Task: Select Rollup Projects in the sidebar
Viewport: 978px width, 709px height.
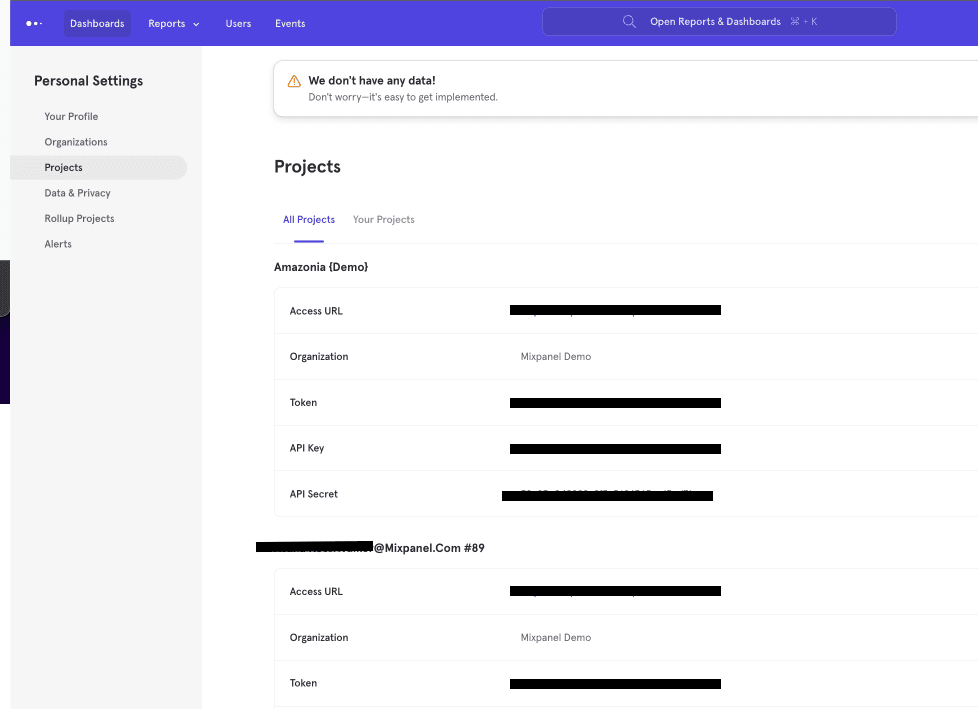Action: coord(79,218)
